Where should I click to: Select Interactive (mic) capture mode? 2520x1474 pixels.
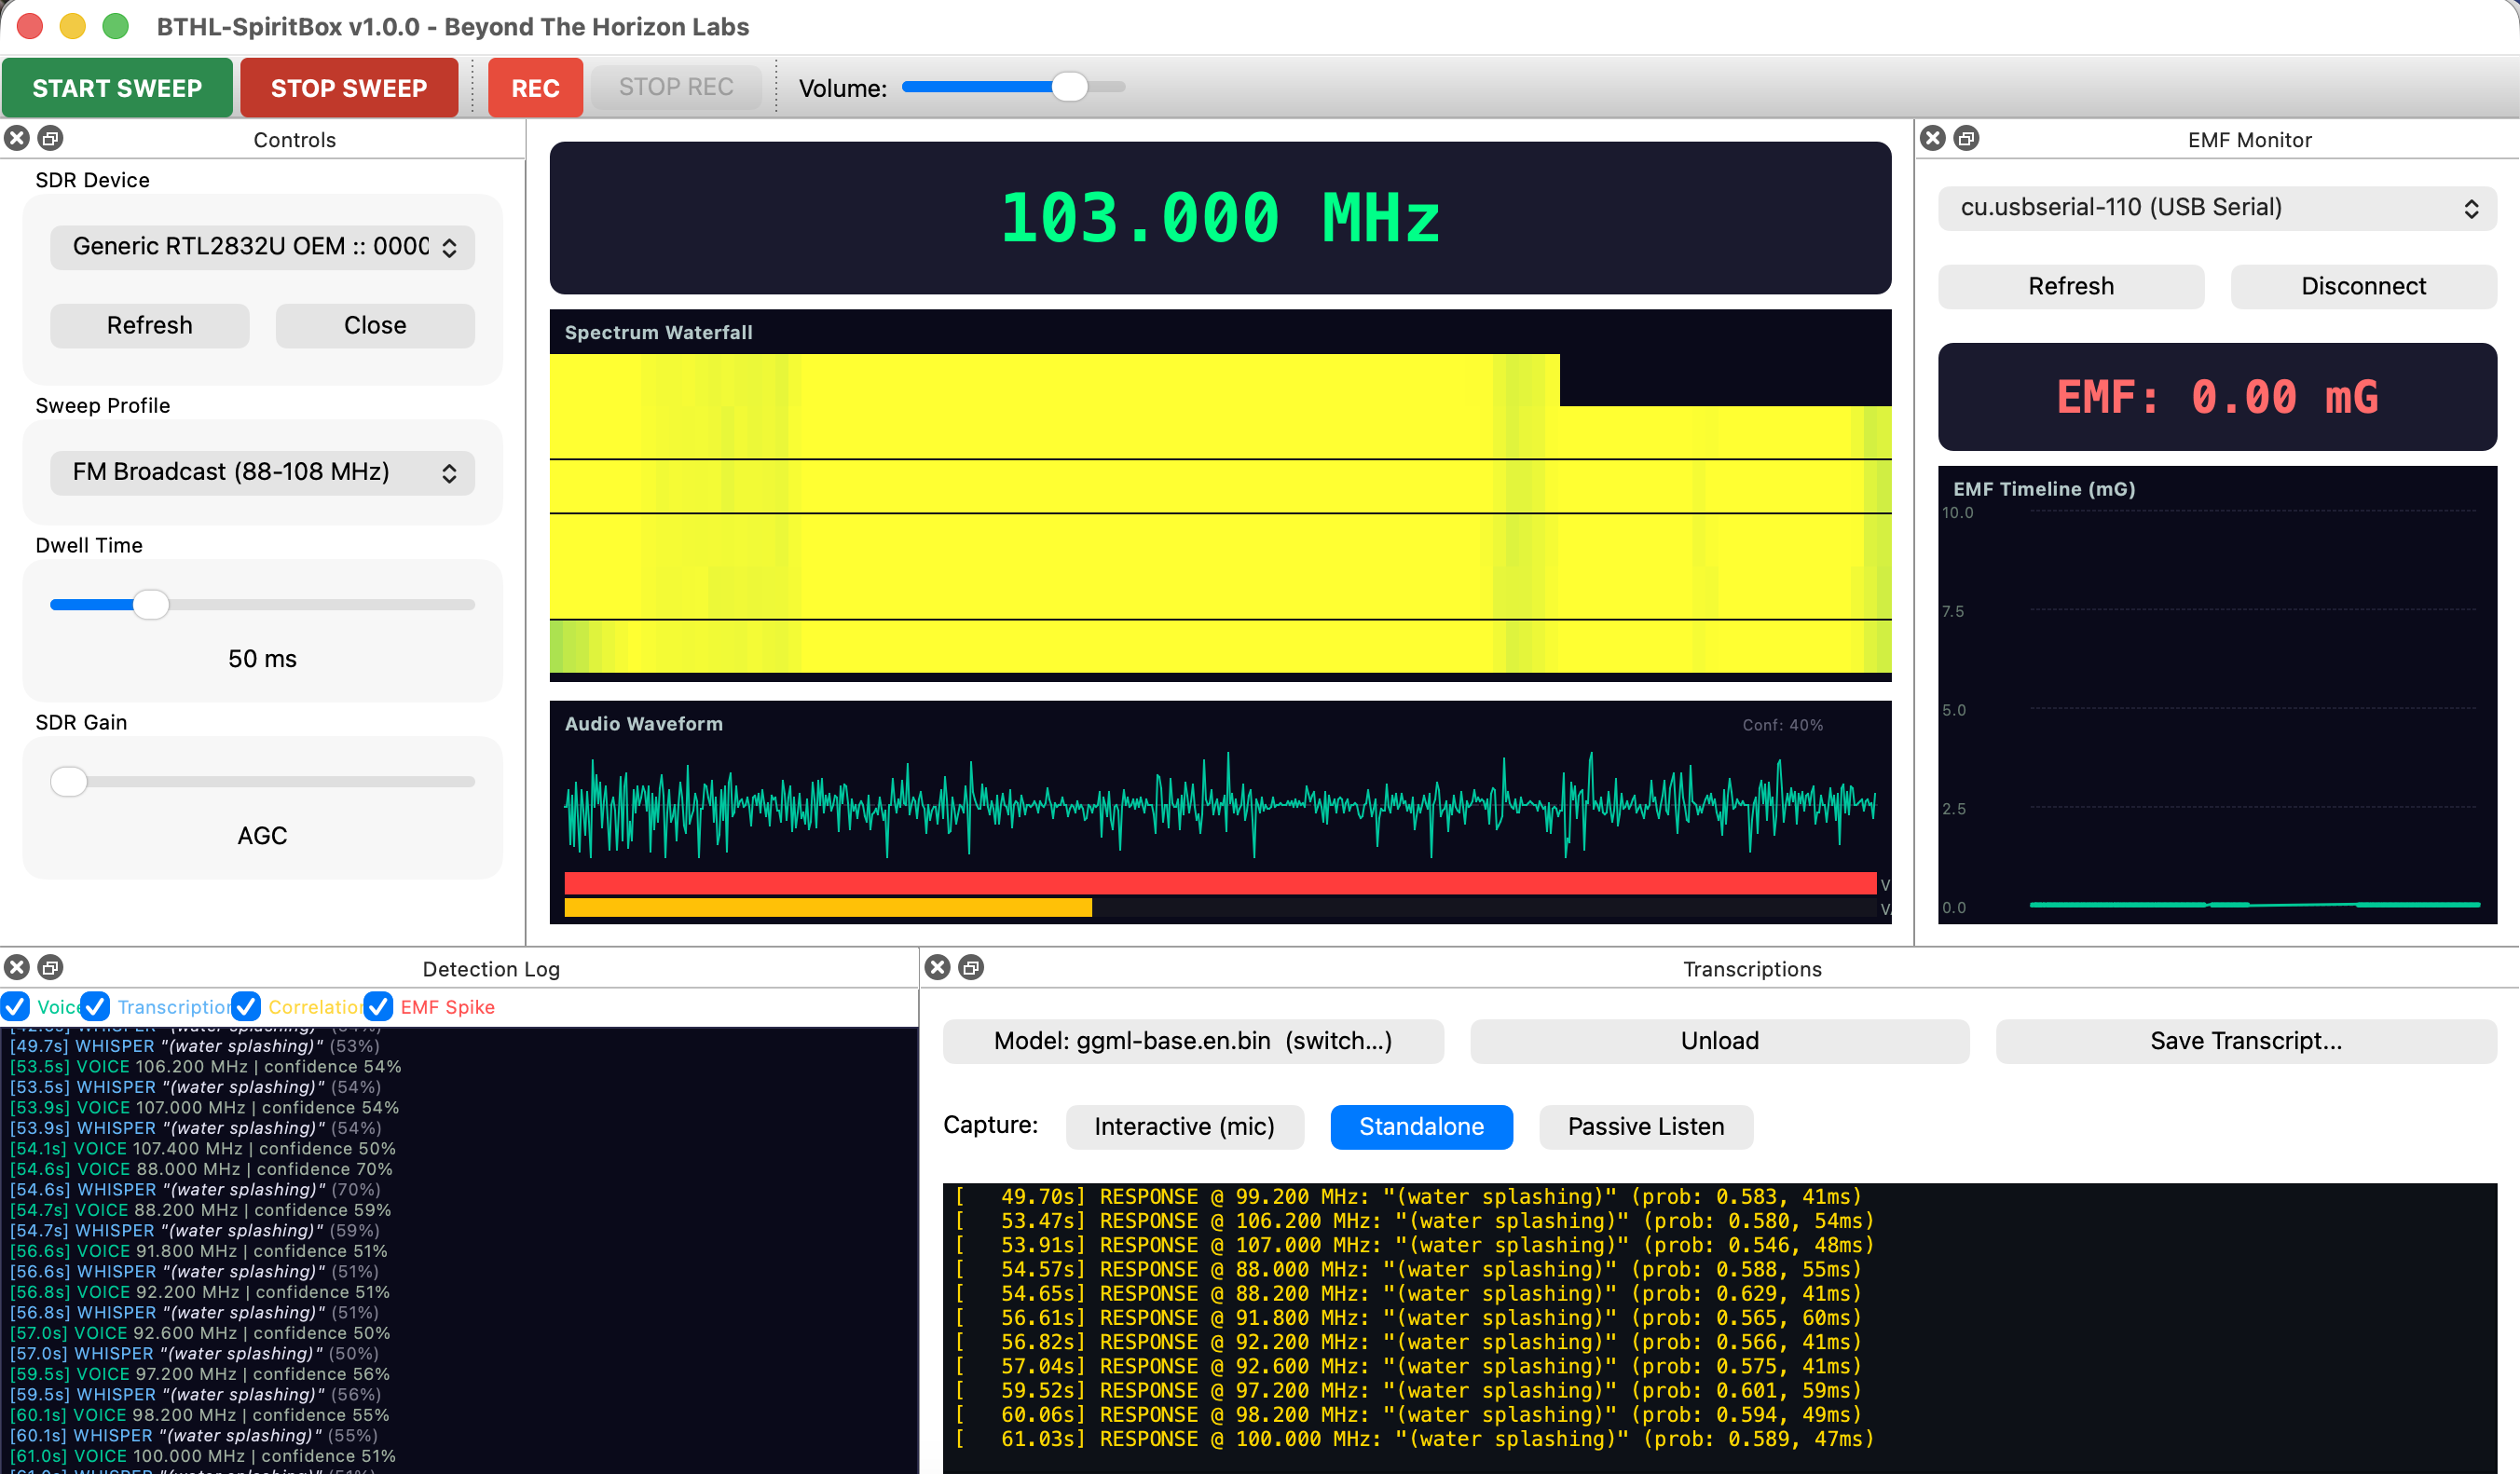coord(1184,1127)
